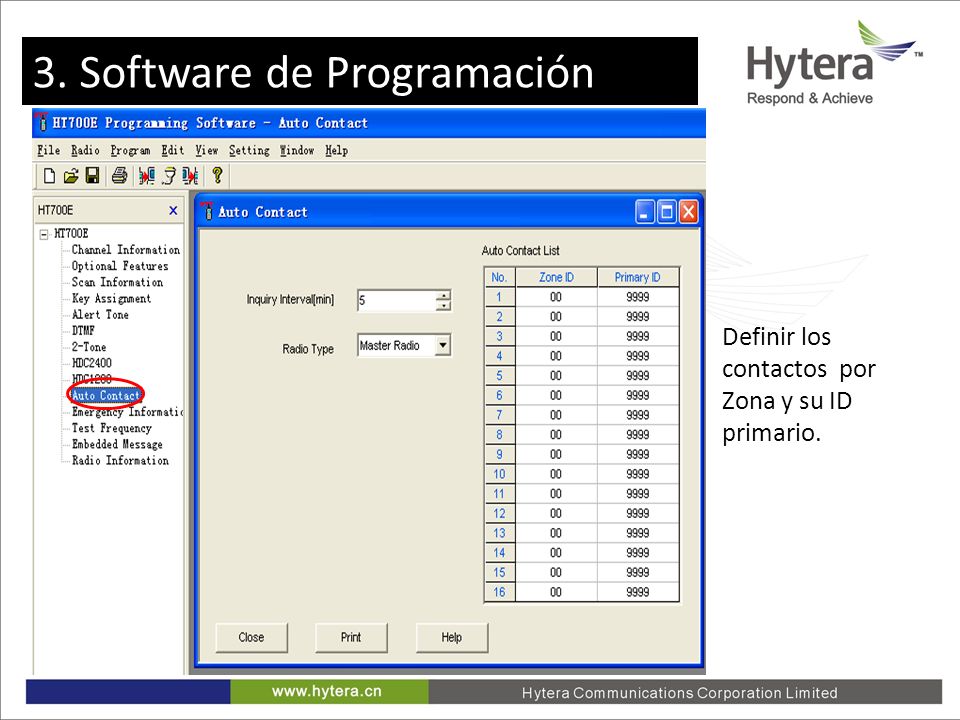
Task: Open the Radio Type dropdown
Action: tap(443, 345)
